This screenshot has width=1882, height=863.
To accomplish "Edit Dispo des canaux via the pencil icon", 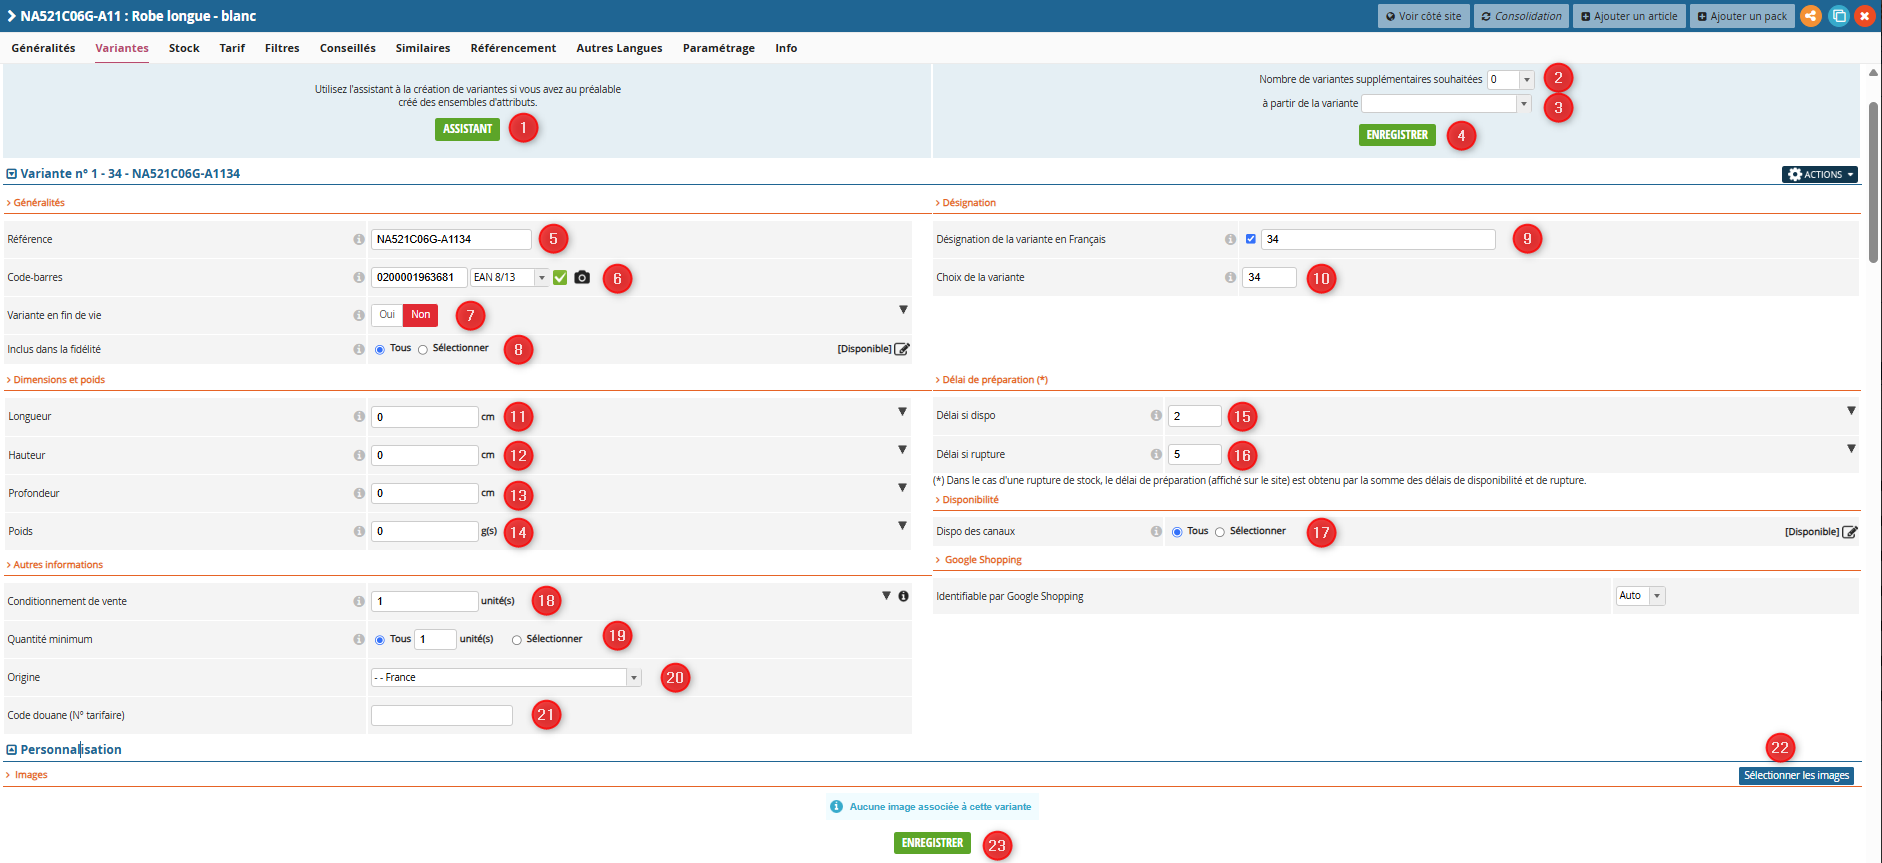I will (x=1850, y=532).
